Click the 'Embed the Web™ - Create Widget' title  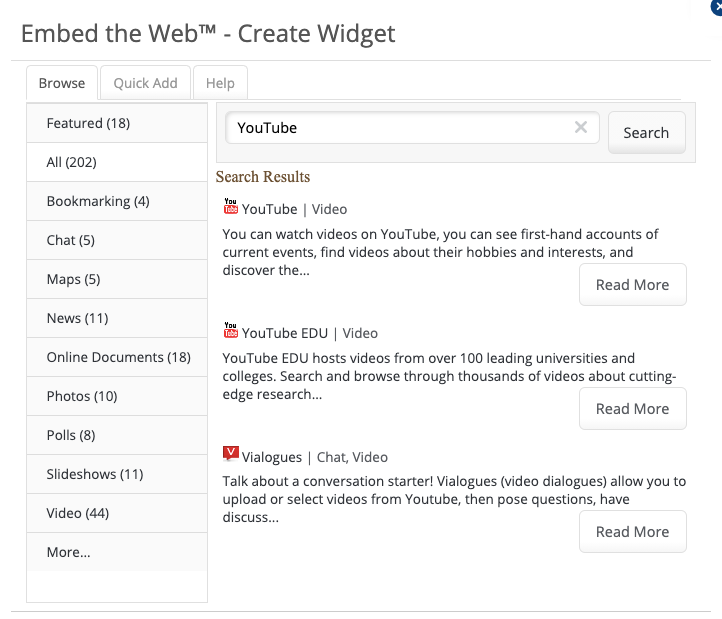pyautogui.click(x=208, y=34)
